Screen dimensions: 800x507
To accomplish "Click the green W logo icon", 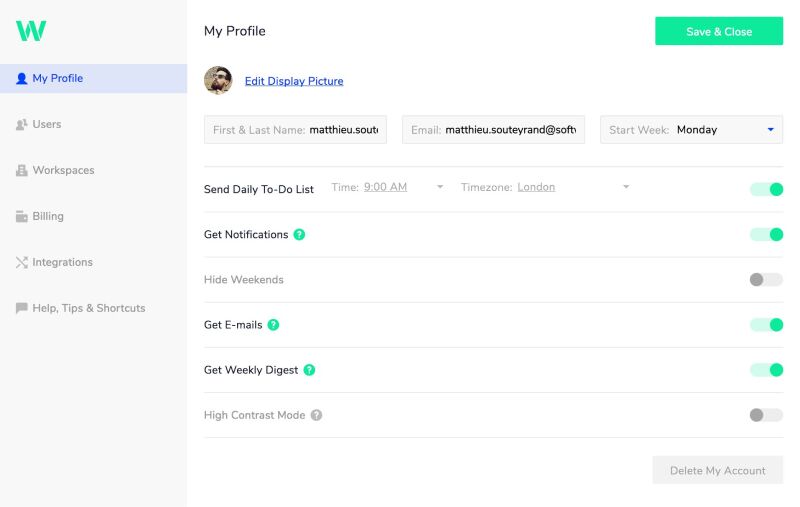I will tap(31, 31).
